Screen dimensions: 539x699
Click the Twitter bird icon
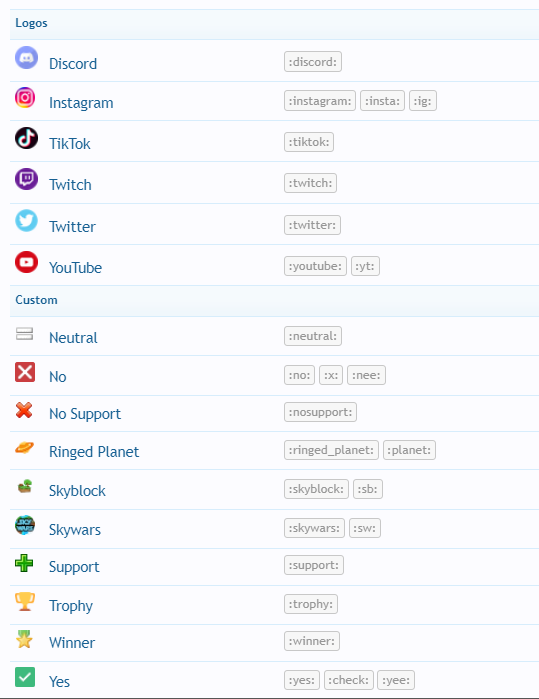click(x=26, y=220)
